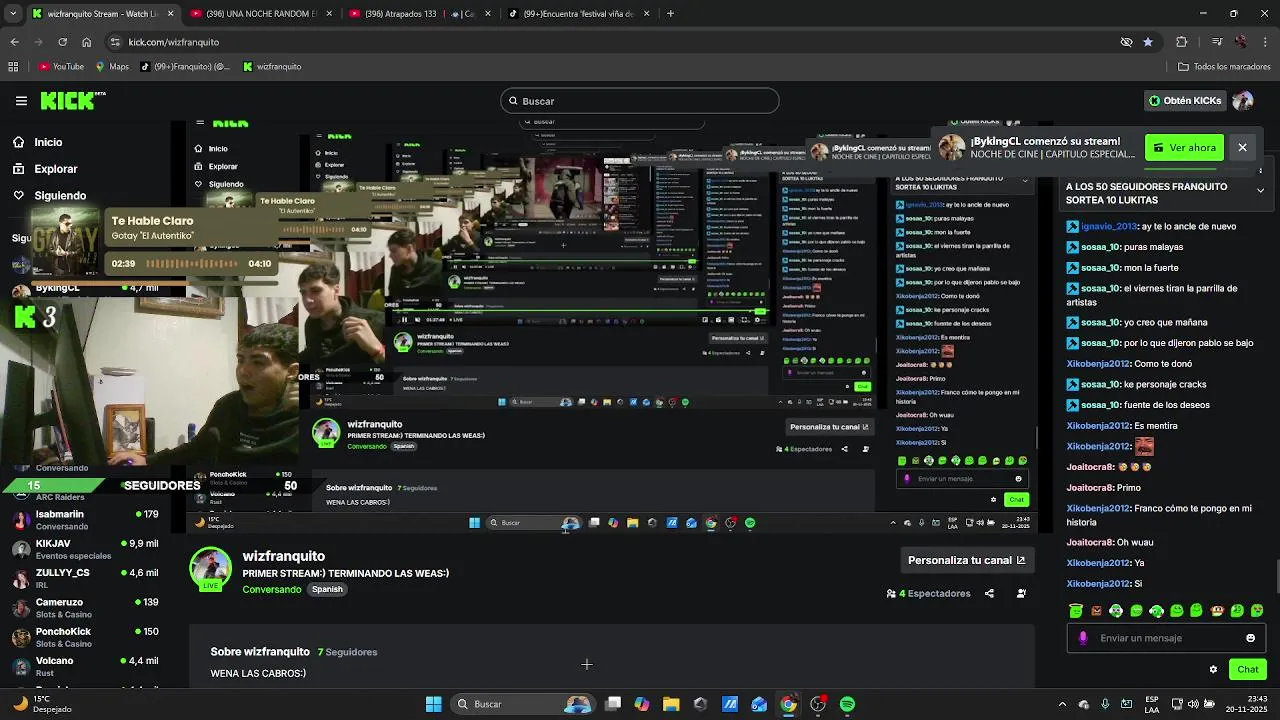Click the taskbar volume speaker icon
1280x720 pixels.
coord(1193,704)
